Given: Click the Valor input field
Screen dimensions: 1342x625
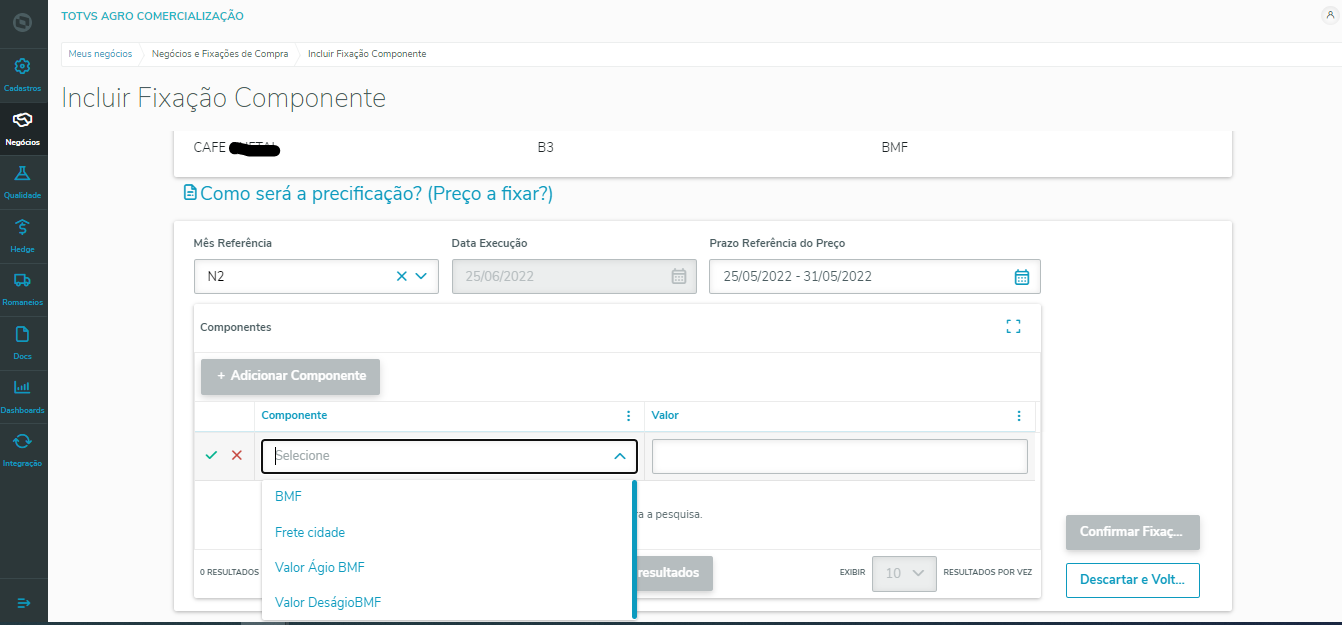Looking at the screenshot, I should tap(839, 456).
